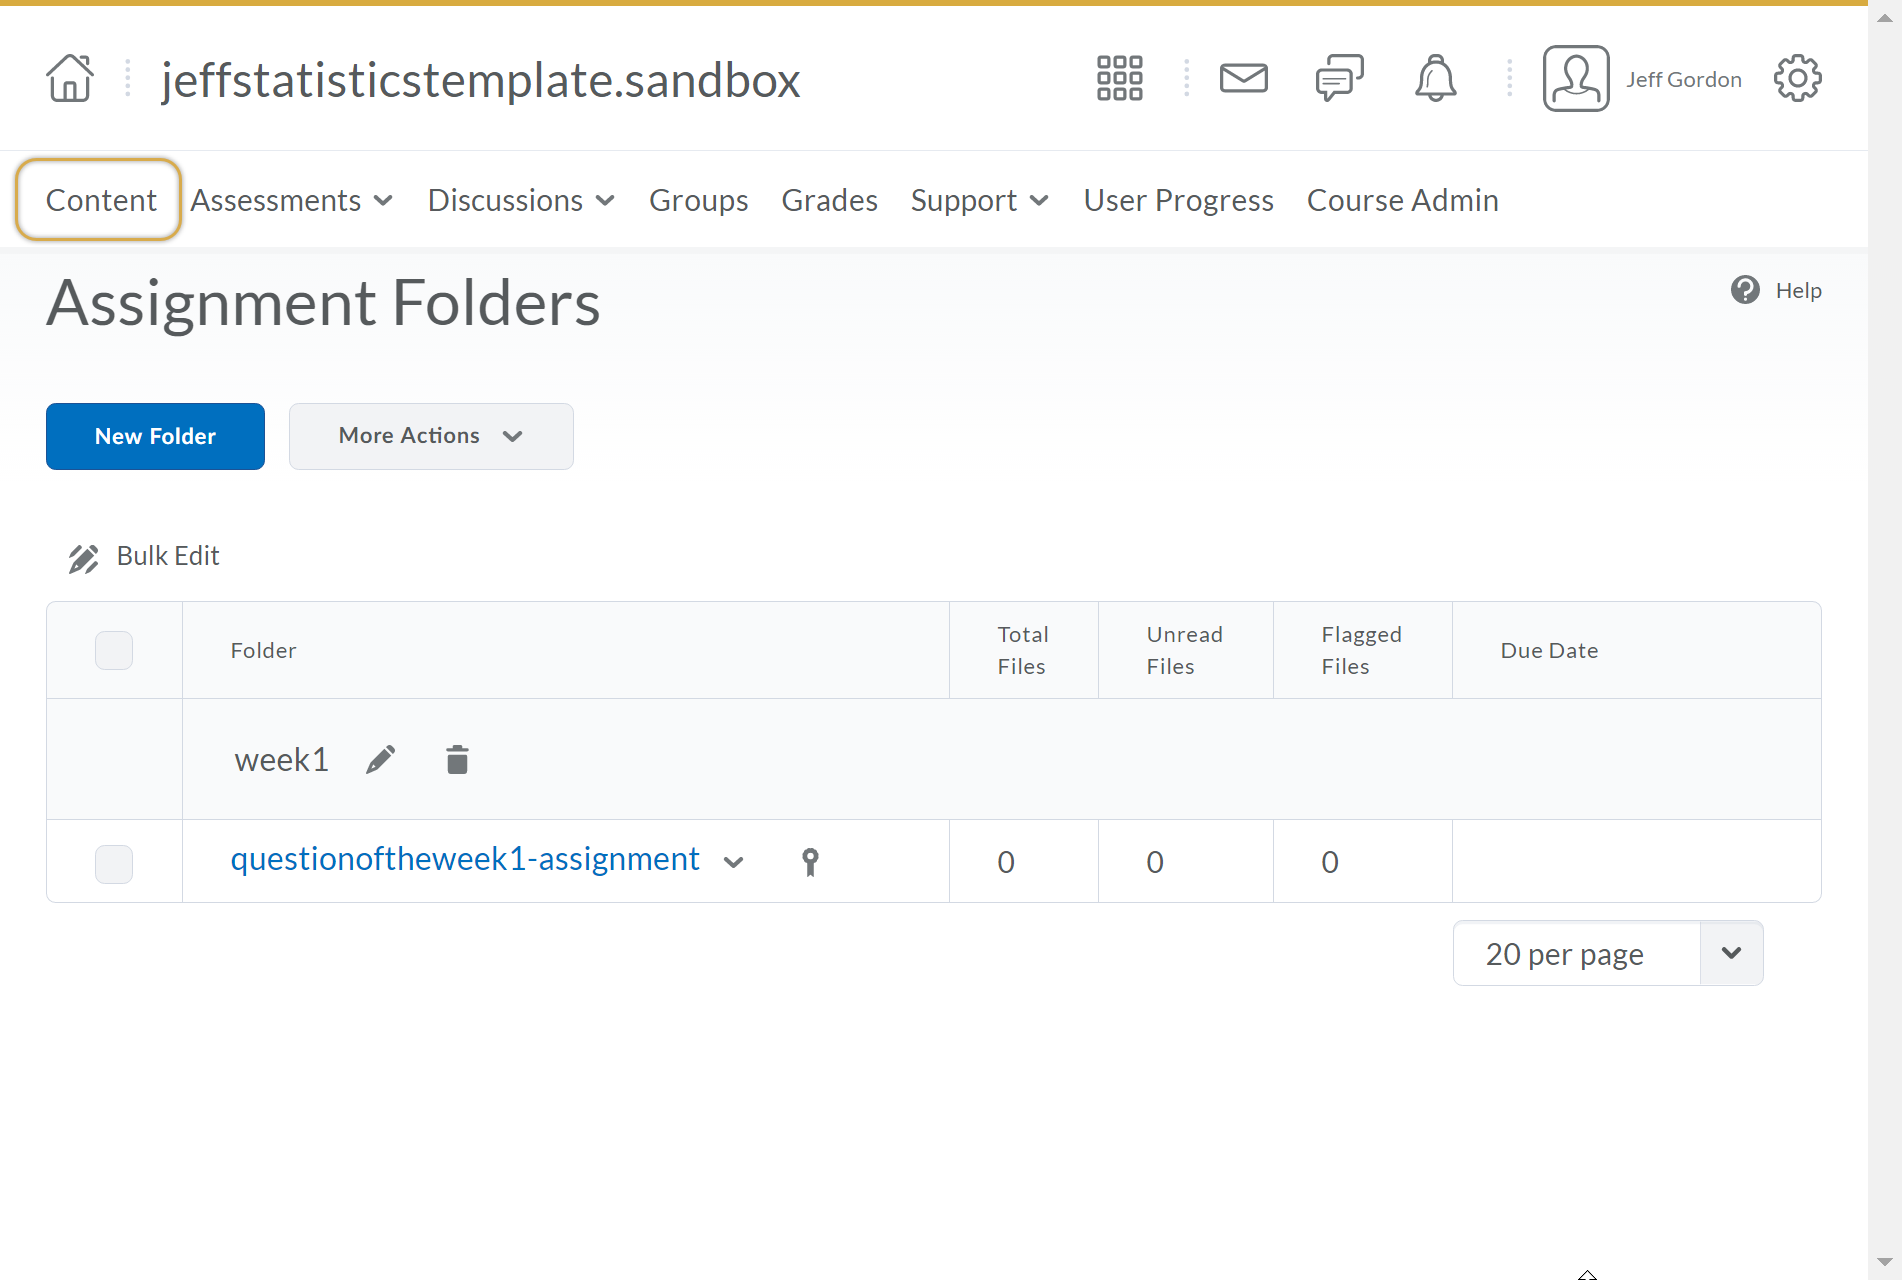Image resolution: width=1902 pixels, height=1280 pixels.
Task: Click the Due Date column header
Action: pos(1549,650)
